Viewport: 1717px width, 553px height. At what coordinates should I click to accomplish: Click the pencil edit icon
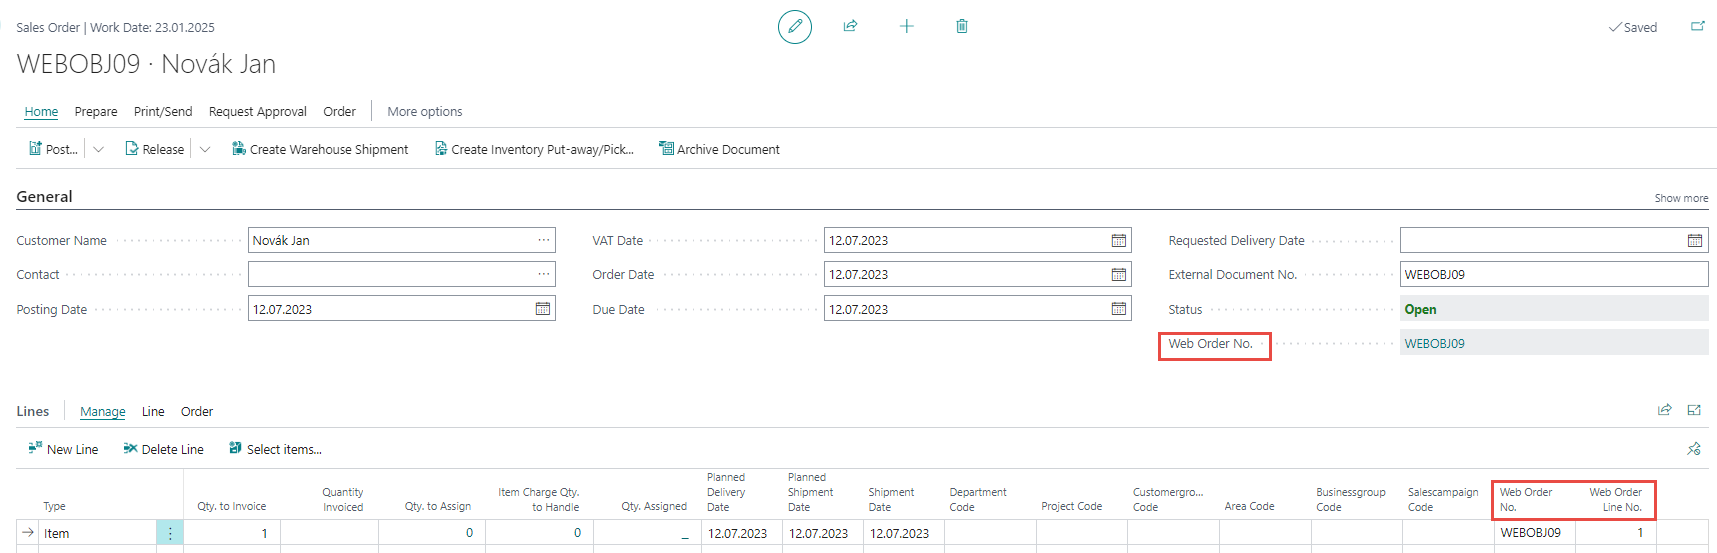tap(794, 27)
